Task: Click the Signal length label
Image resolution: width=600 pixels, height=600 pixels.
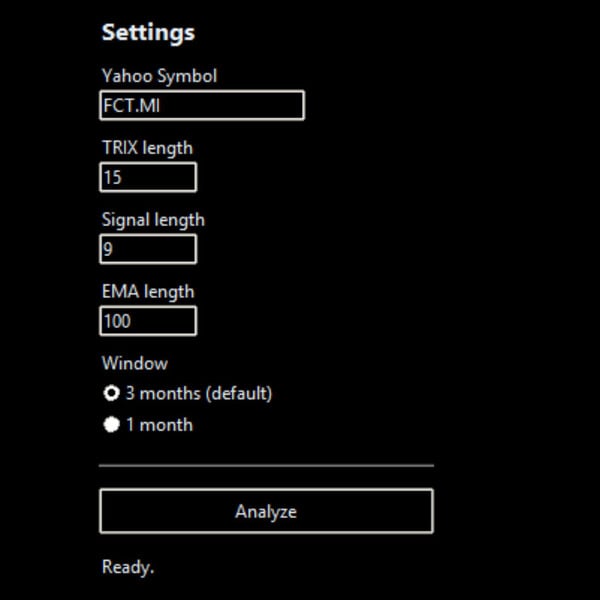Action: click(152, 220)
